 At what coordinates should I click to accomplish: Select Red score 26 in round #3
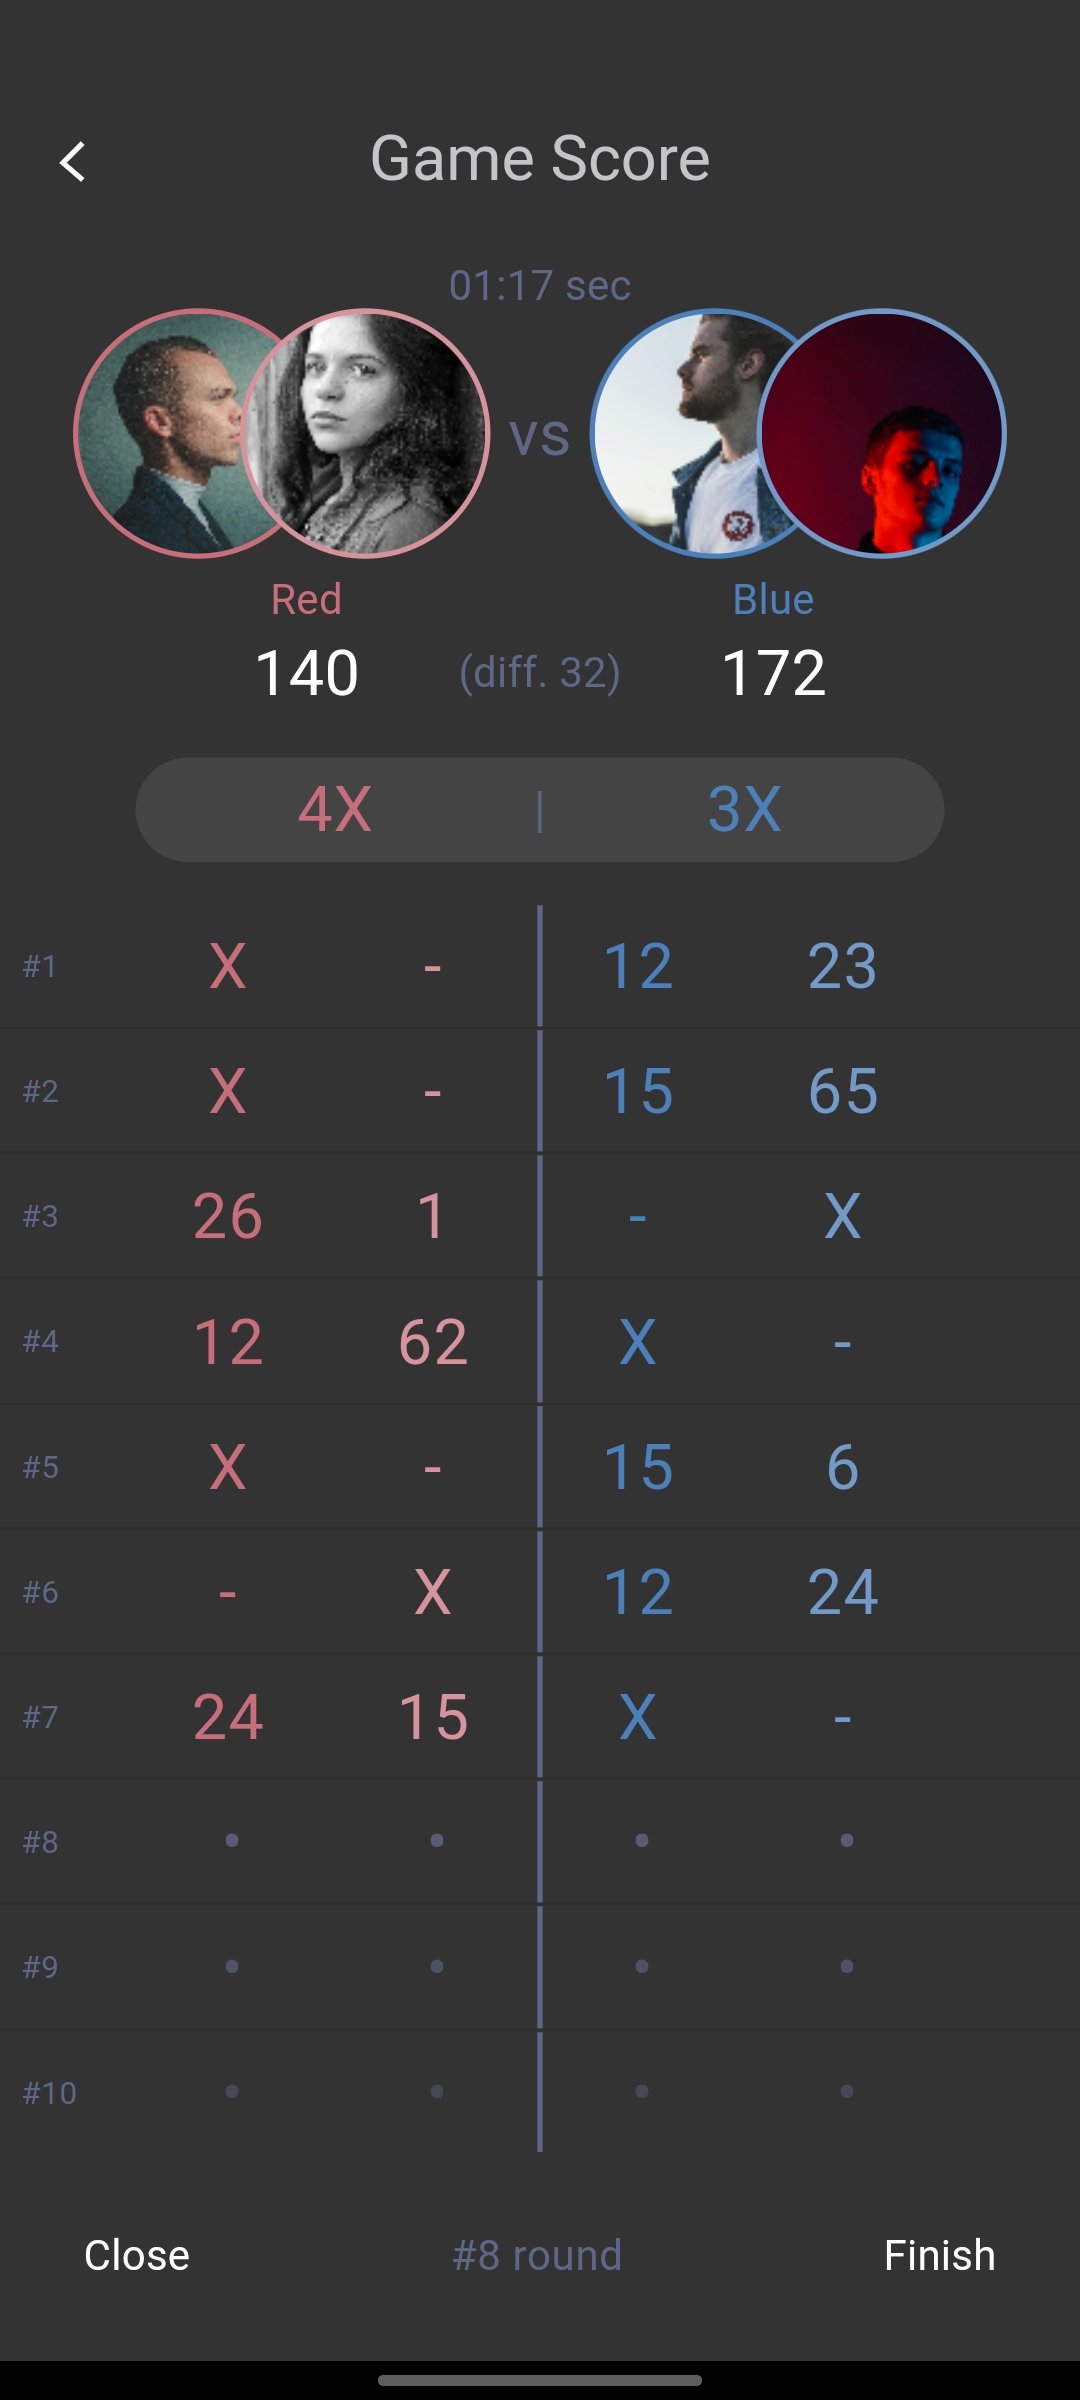pos(228,1216)
